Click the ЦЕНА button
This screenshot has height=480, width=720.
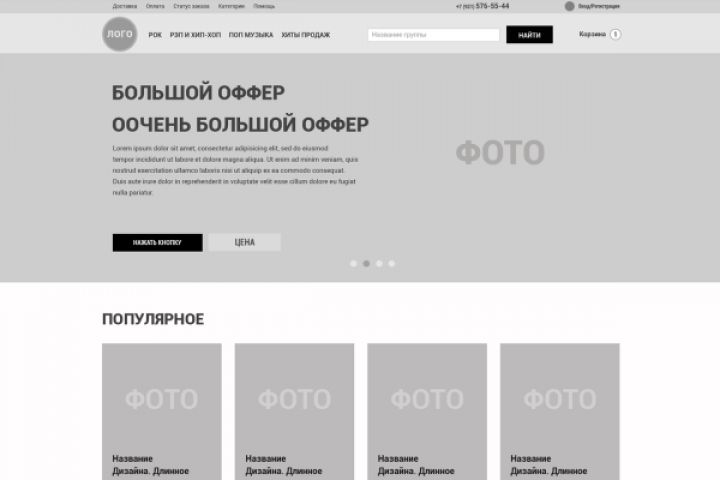244,242
